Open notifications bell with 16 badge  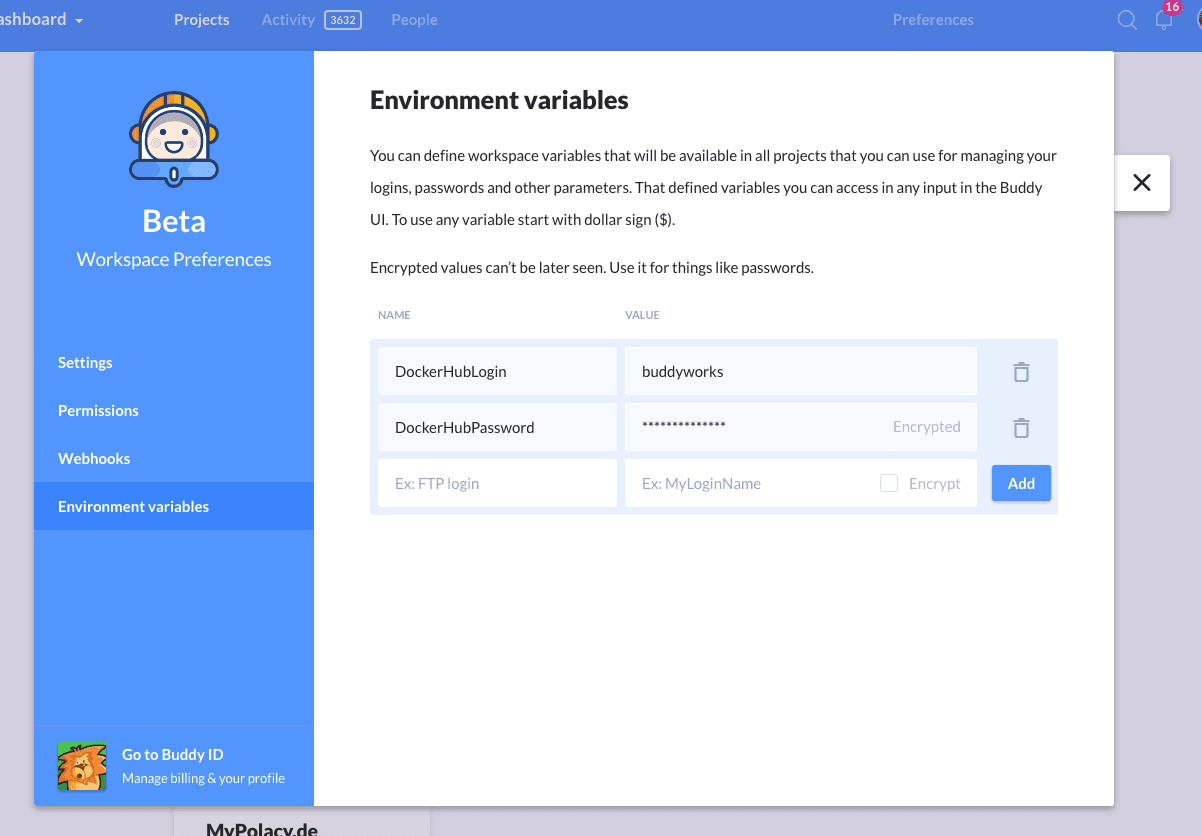(x=1163, y=20)
